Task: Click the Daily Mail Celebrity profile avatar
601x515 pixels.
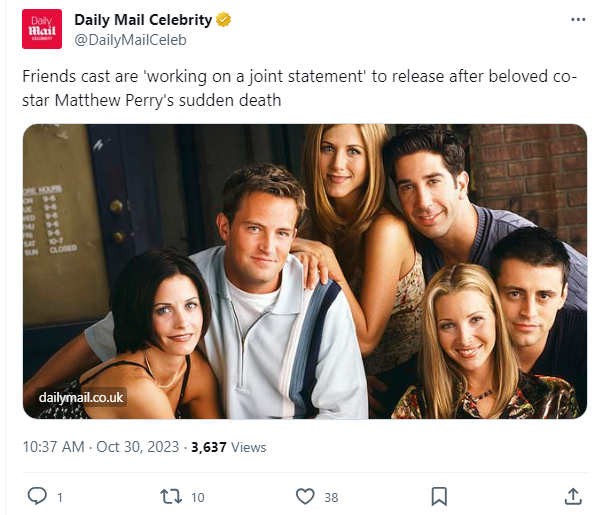Action: coord(42,29)
